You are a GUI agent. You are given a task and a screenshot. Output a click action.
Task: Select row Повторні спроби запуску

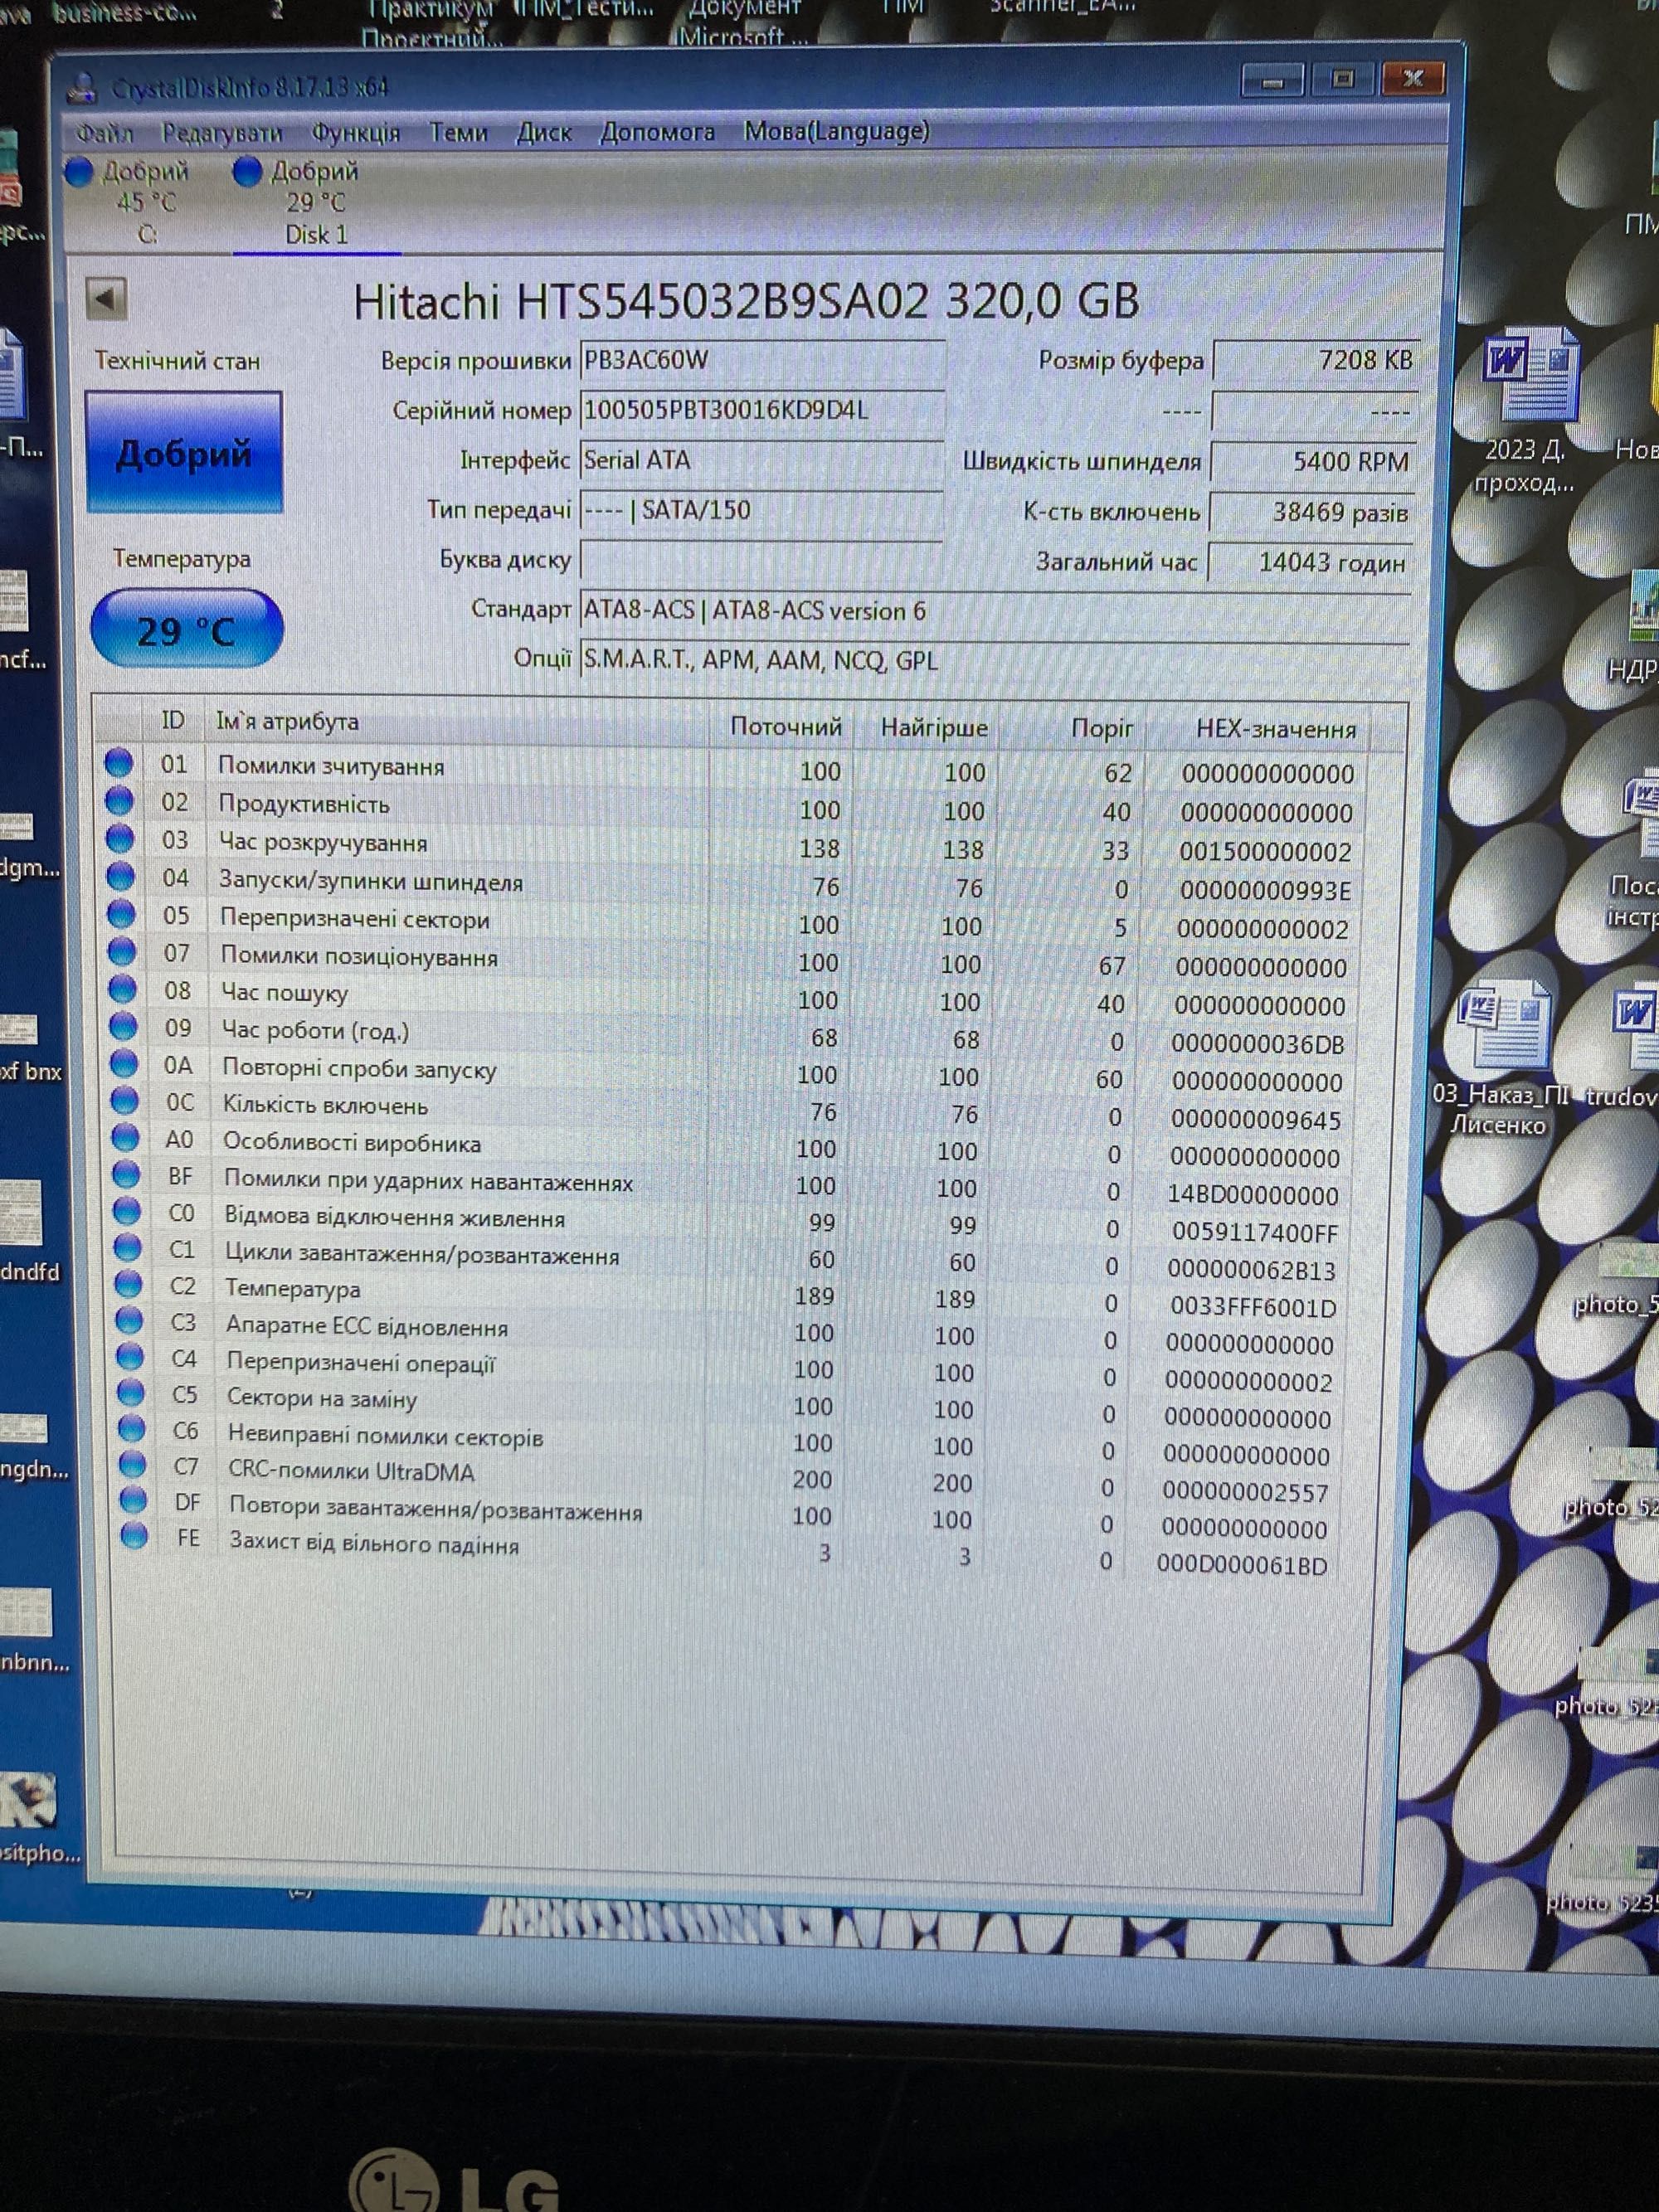click(730, 1072)
